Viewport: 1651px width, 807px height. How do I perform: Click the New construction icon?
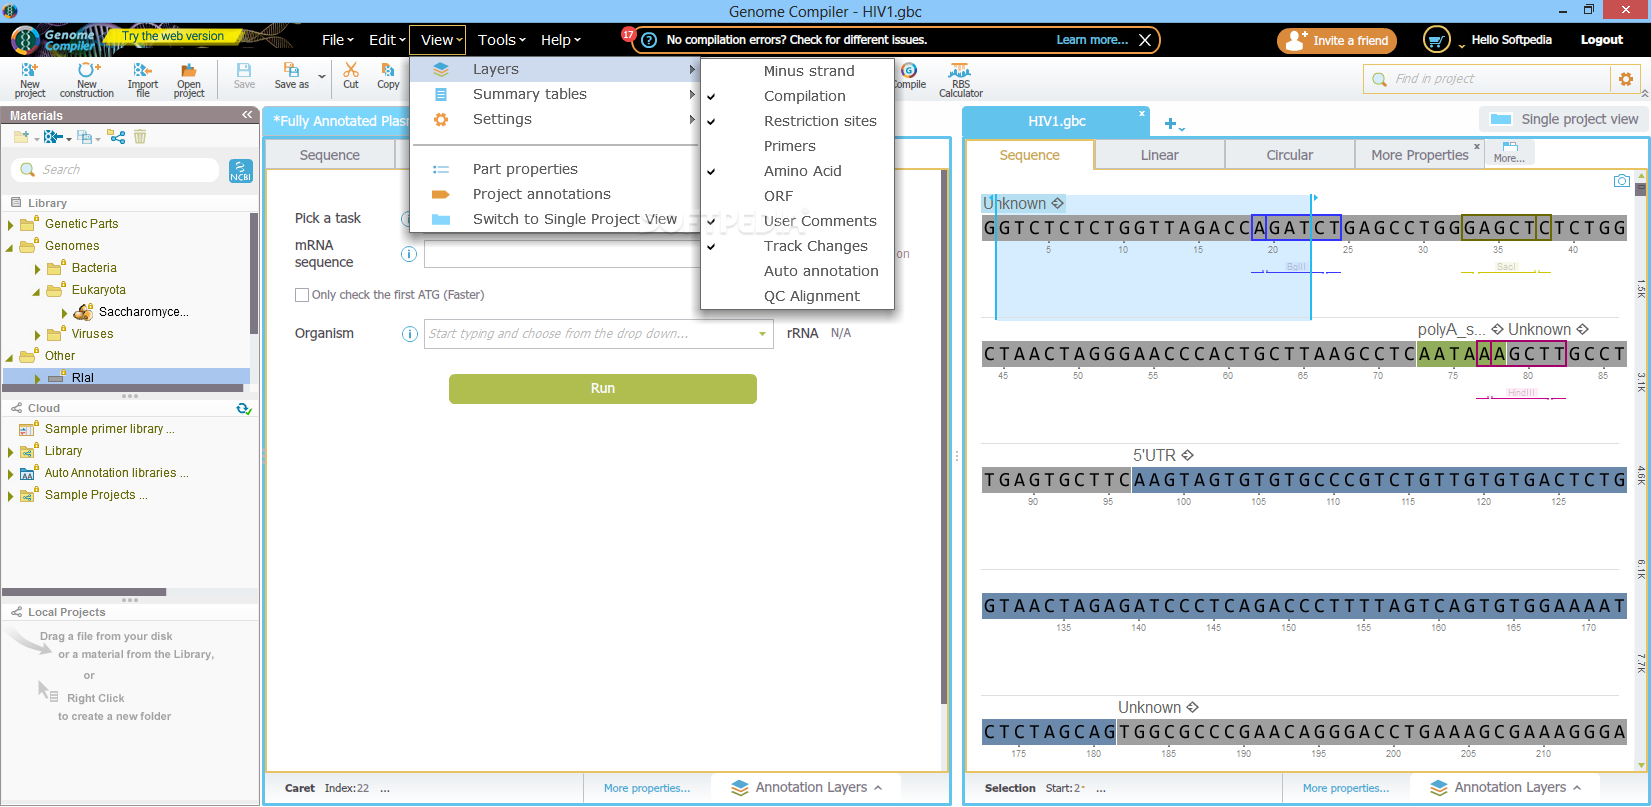[x=87, y=79]
